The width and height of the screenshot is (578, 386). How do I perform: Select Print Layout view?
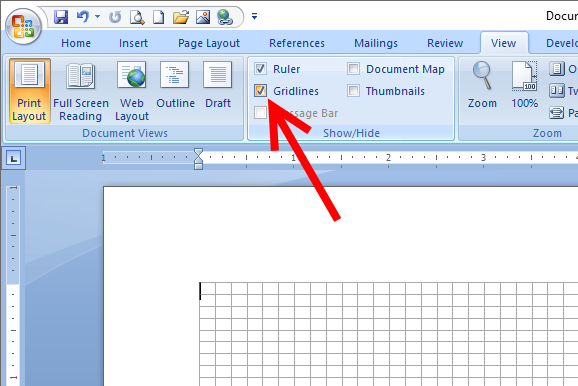[x=29, y=91]
